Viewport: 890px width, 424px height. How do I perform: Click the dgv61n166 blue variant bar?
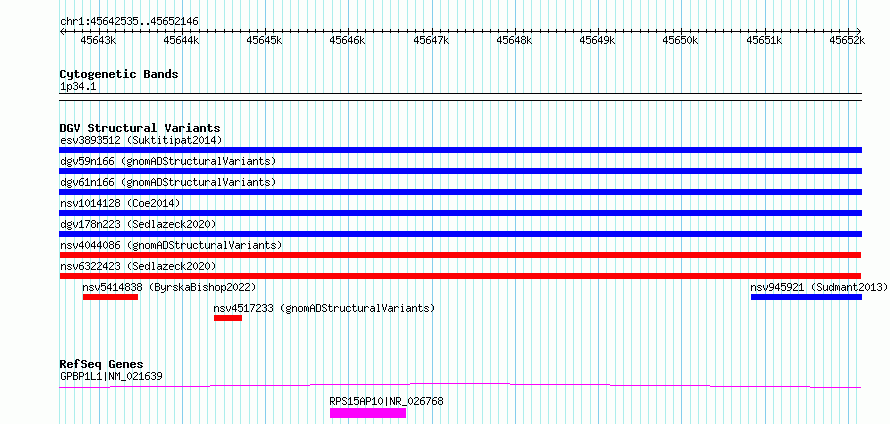pos(460,192)
